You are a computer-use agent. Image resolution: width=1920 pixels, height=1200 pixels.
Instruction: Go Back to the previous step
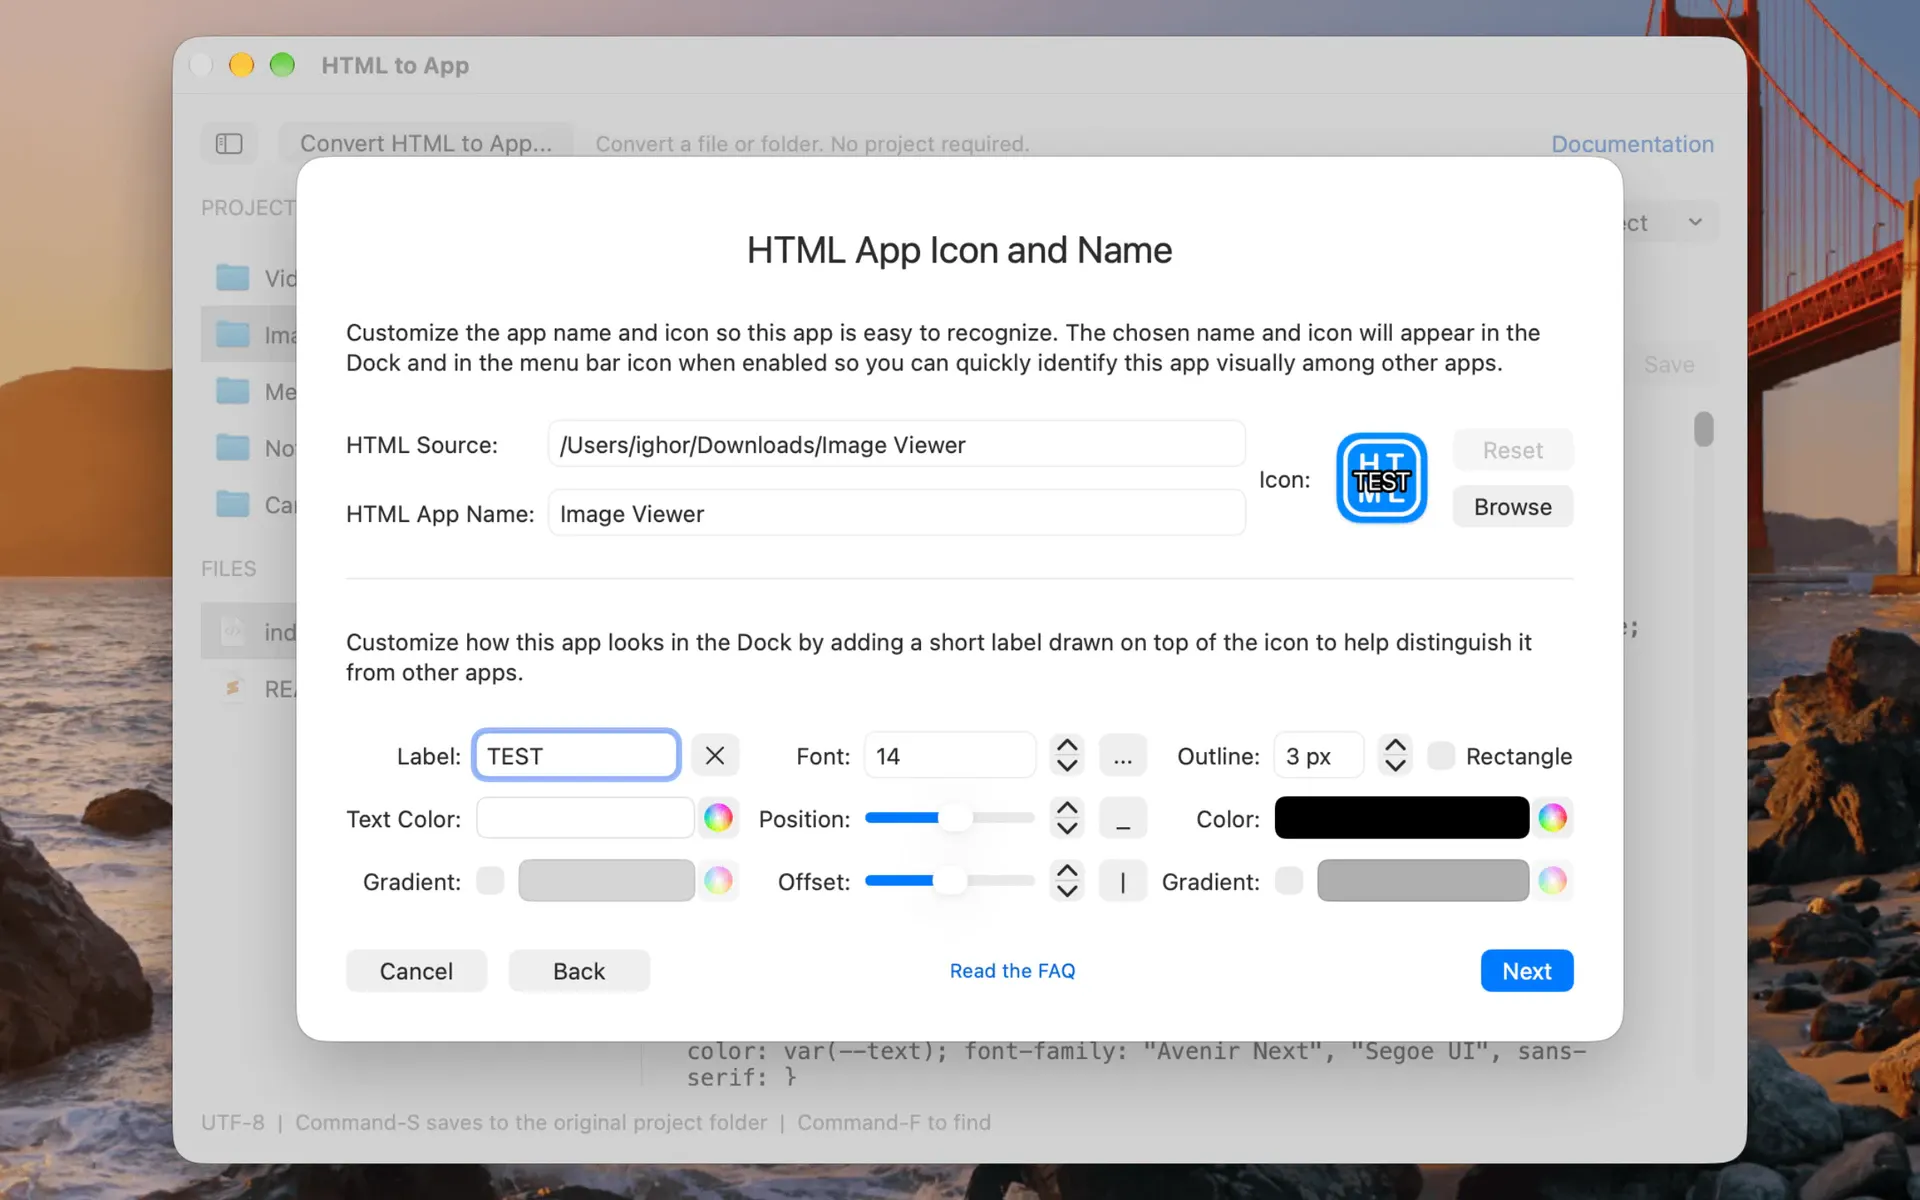tap(579, 971)
